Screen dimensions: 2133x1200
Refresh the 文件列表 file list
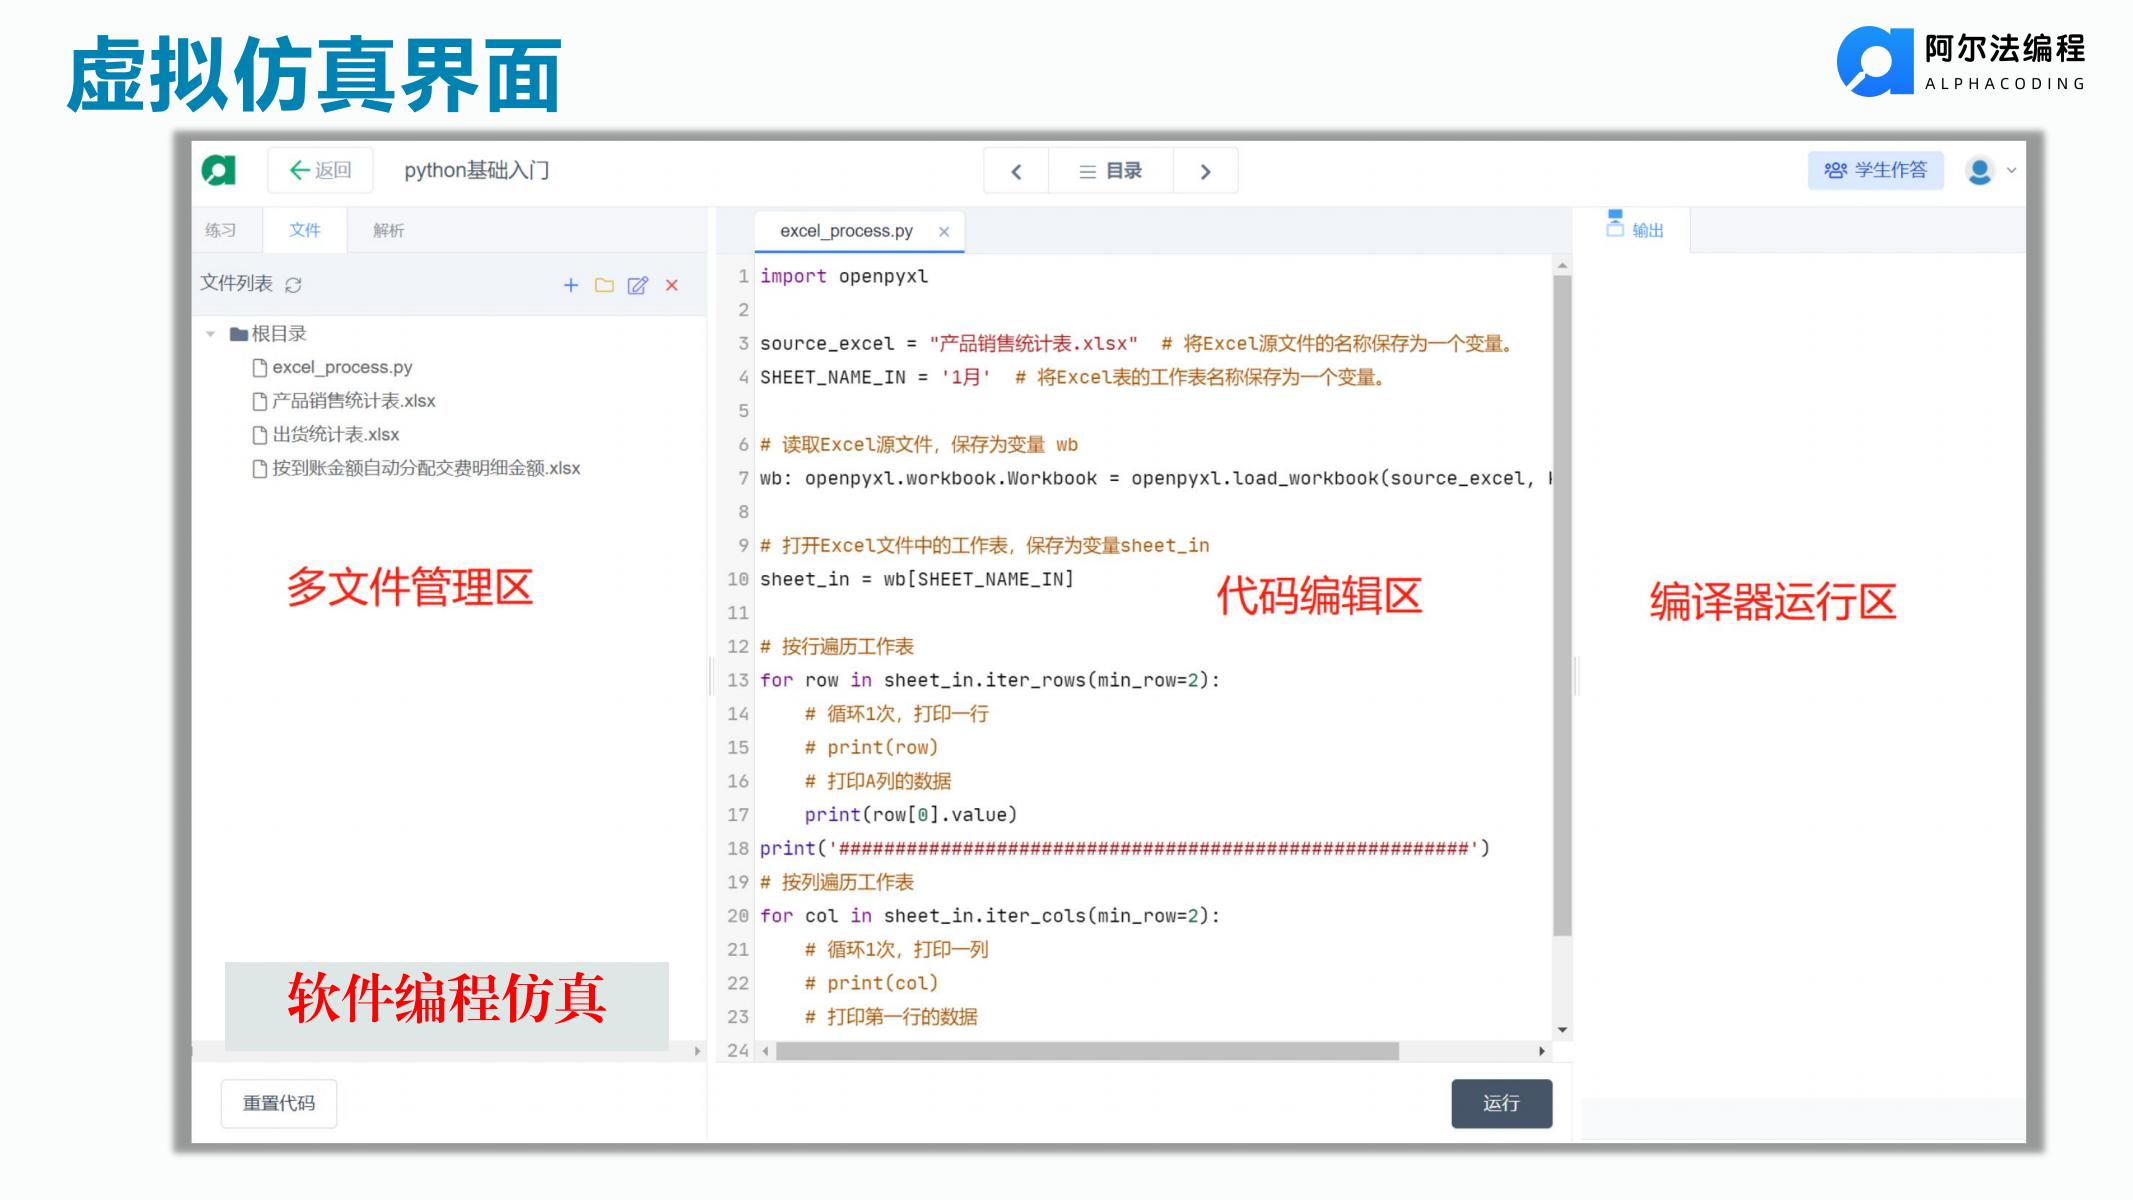(293, 285)
